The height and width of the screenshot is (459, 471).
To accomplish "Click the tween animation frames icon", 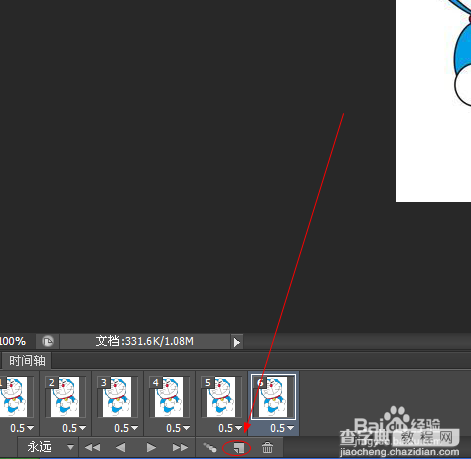I will click(210, 448).
